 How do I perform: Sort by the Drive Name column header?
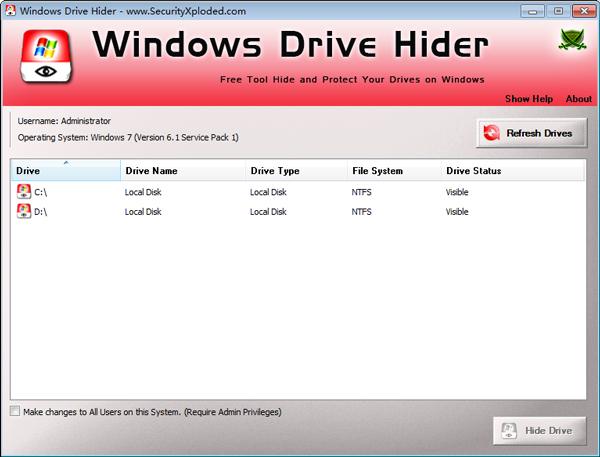click(183, 170)
